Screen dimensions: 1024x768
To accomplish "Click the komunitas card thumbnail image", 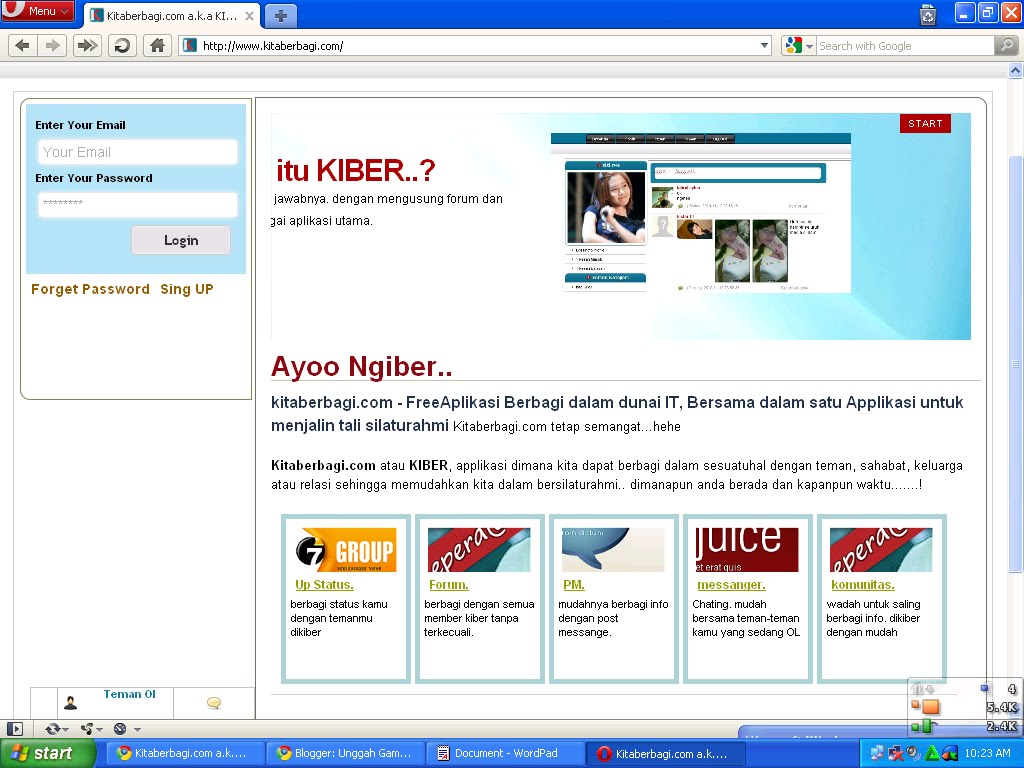I will tap(881, 550).
